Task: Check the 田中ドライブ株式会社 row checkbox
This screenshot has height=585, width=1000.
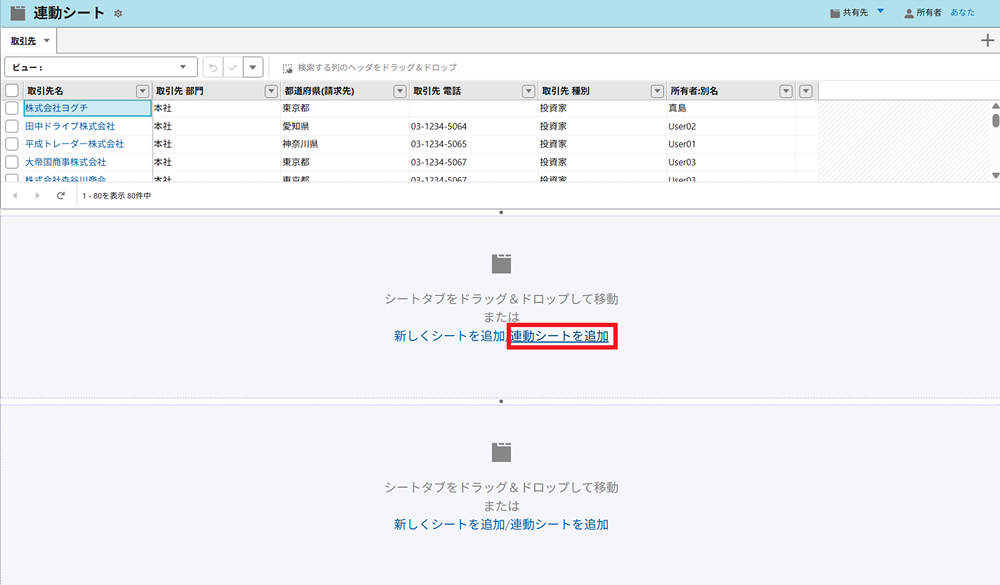Action: [11, 126]
